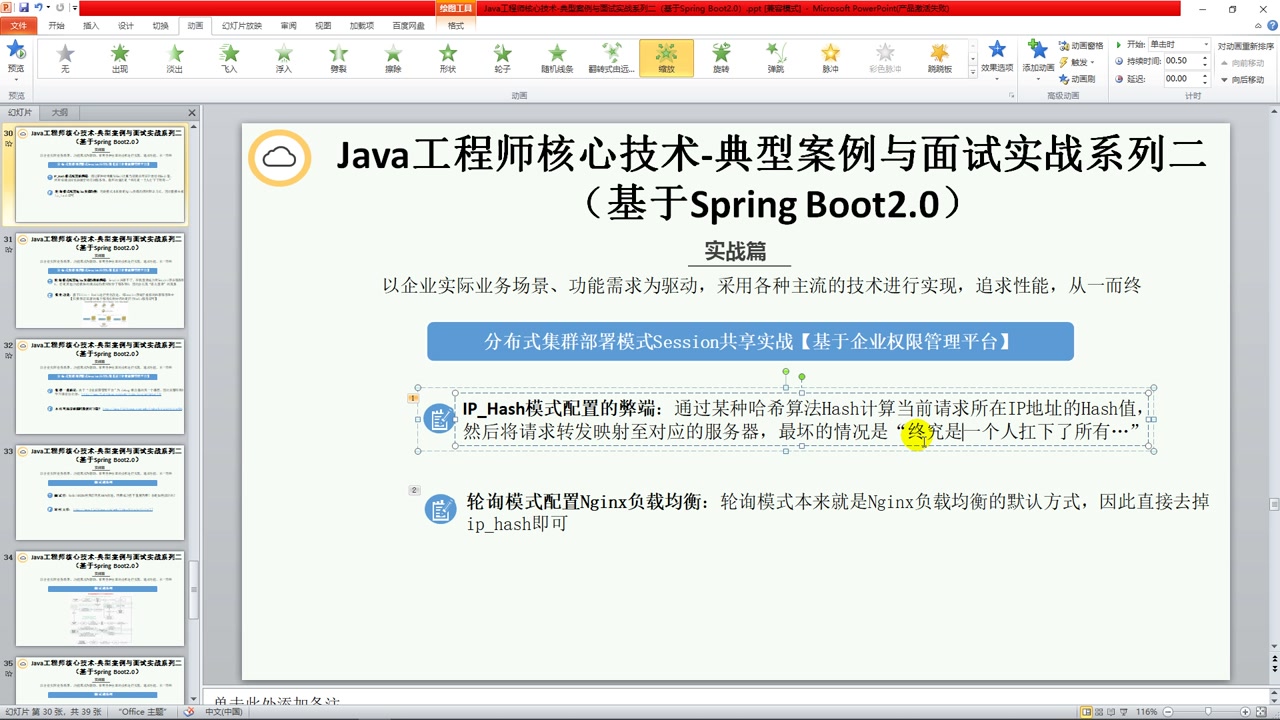Image resolution: width=1280 pixels, height=720 pixels.
Task: Apply the 擦除 (Wipe) animation
Action: point(393,58)
